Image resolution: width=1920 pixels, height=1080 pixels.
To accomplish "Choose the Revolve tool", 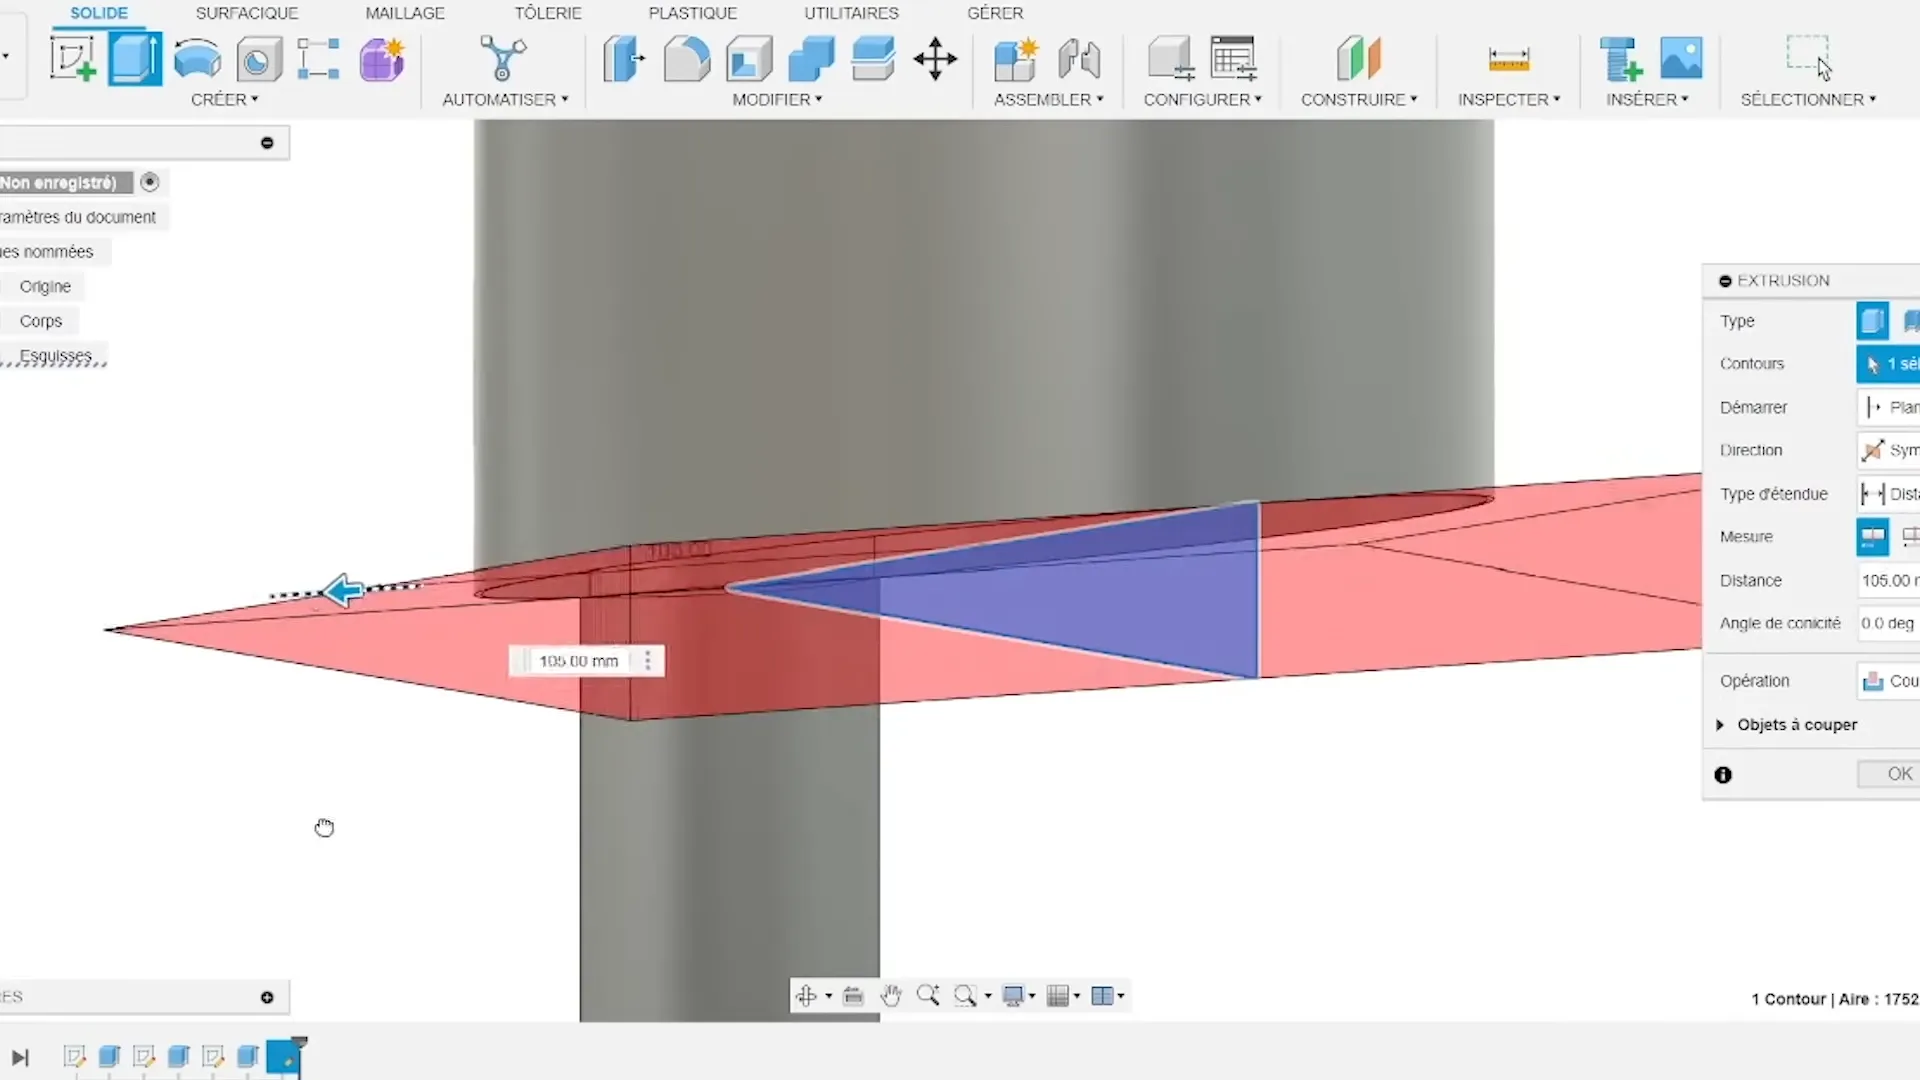I will pyautogui.click(x=197, y=59).
